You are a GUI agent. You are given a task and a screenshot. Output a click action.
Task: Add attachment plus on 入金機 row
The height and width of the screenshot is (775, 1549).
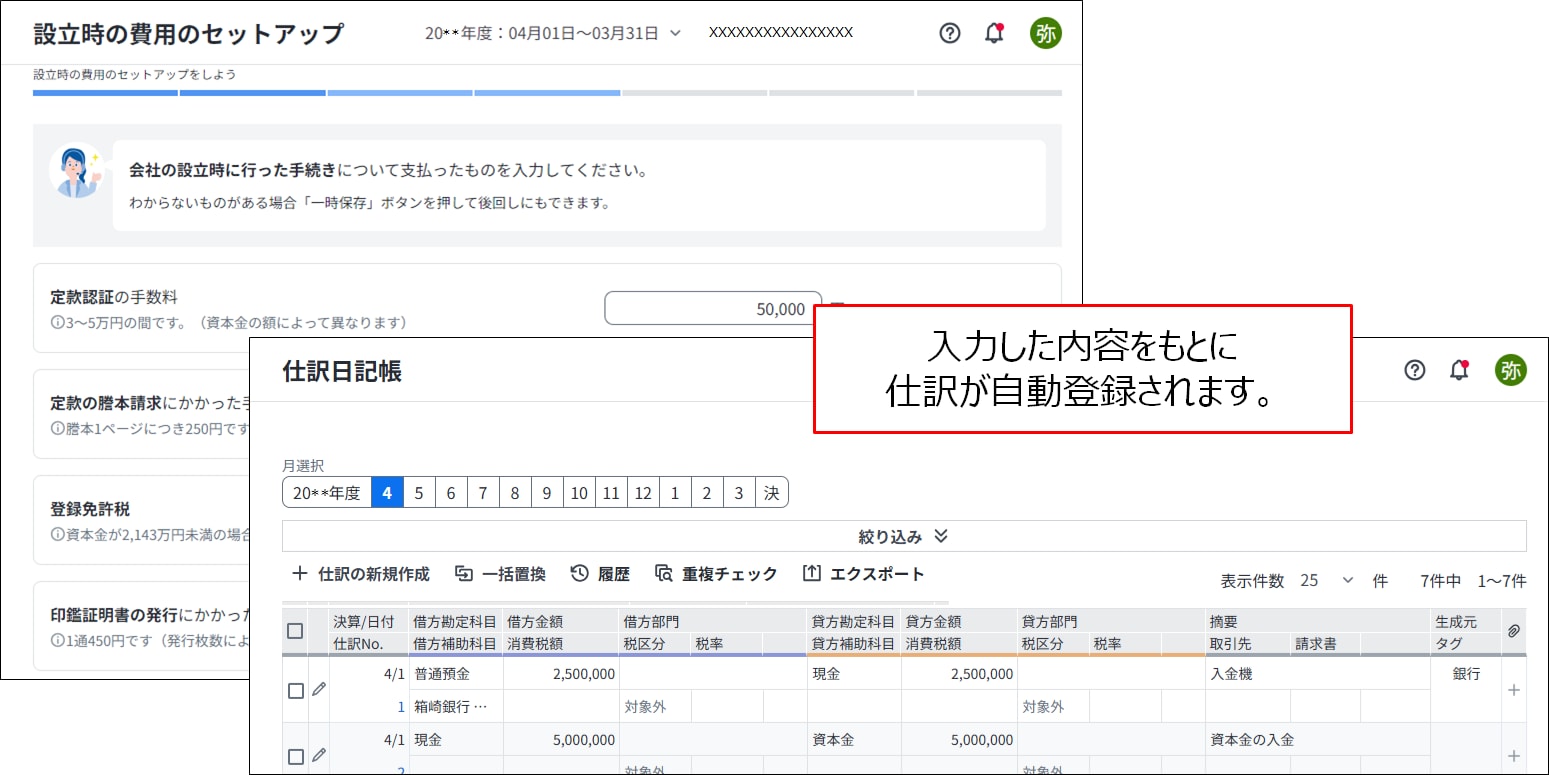point(1514,690)
